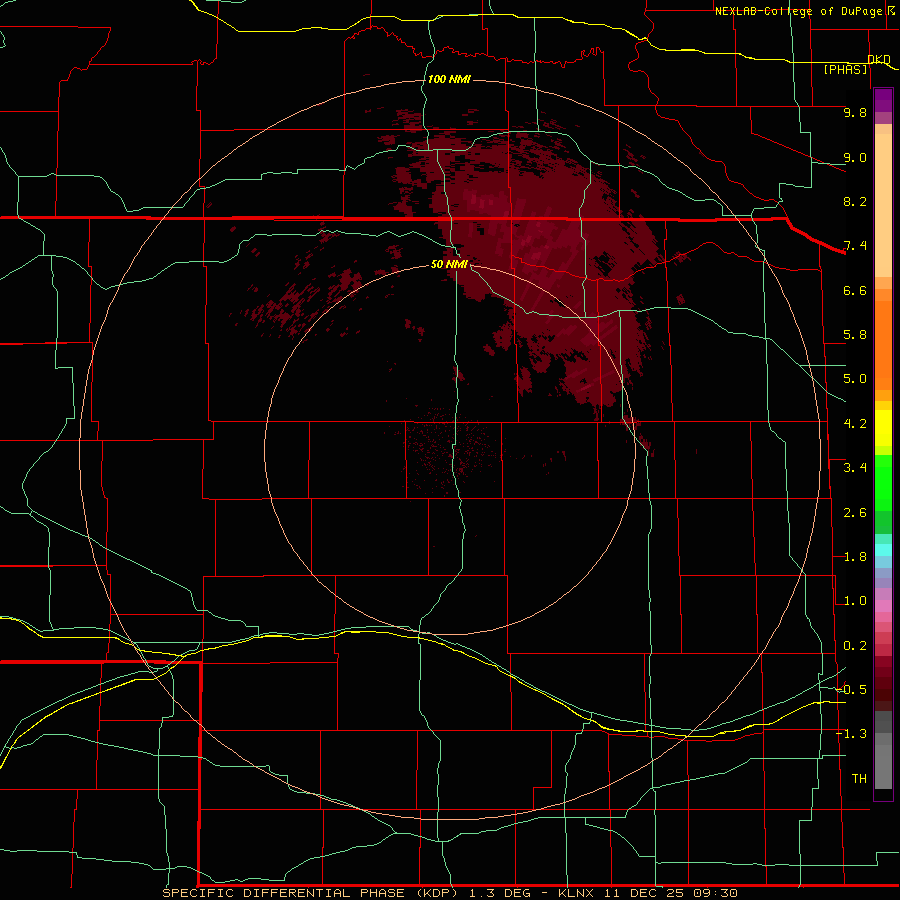Click the cyan swatch in the legend
This screenshot has height=900, width=900.
883,550
